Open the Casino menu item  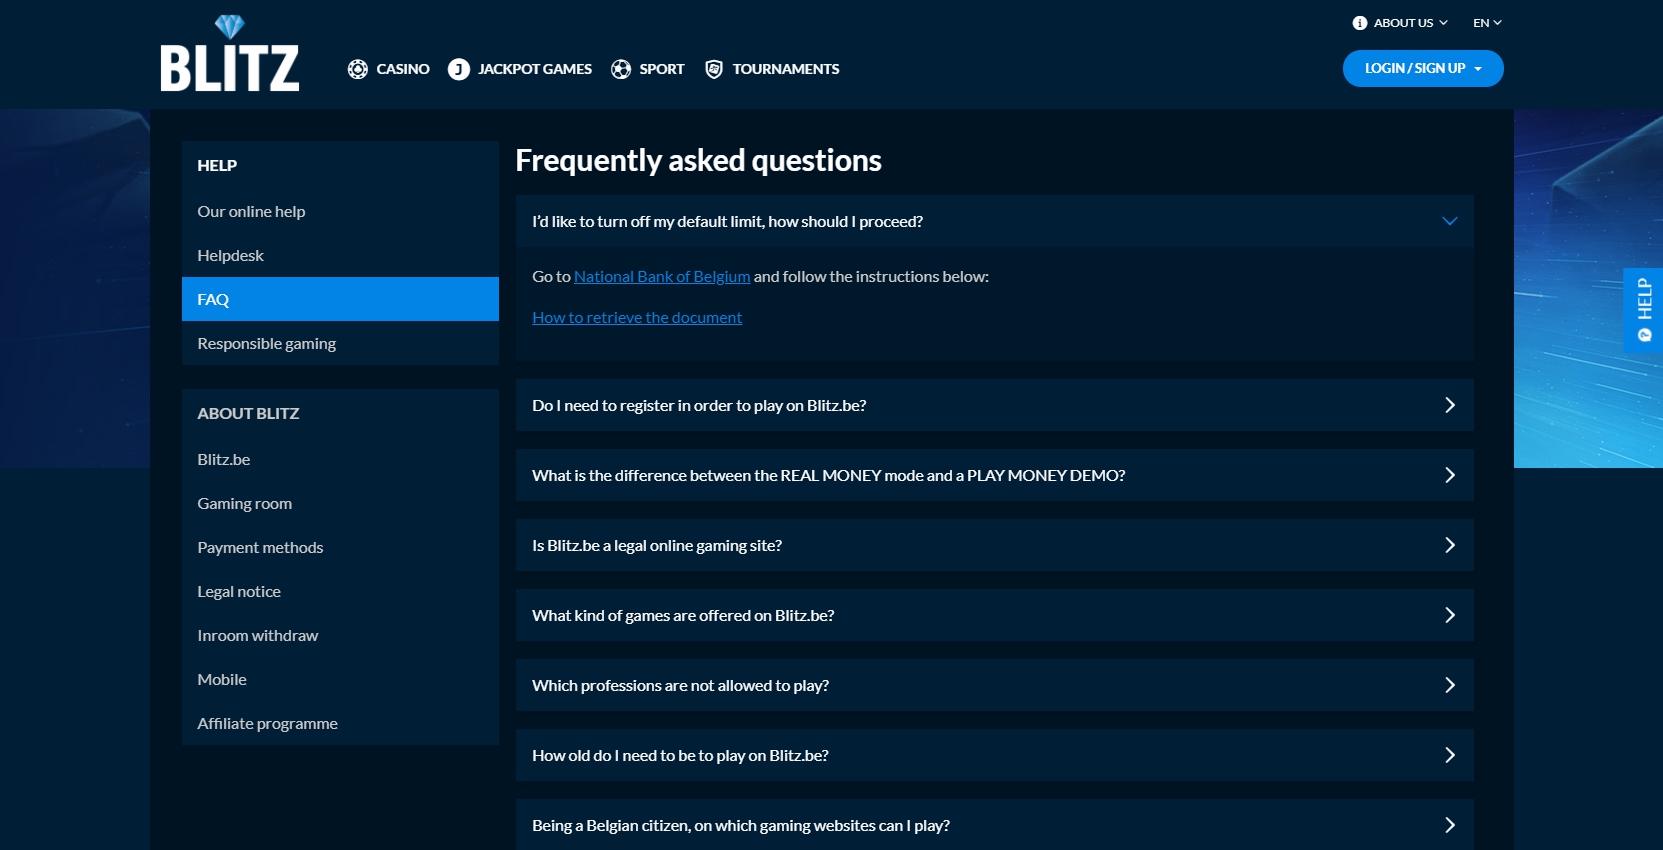click(x=389, y=69)
